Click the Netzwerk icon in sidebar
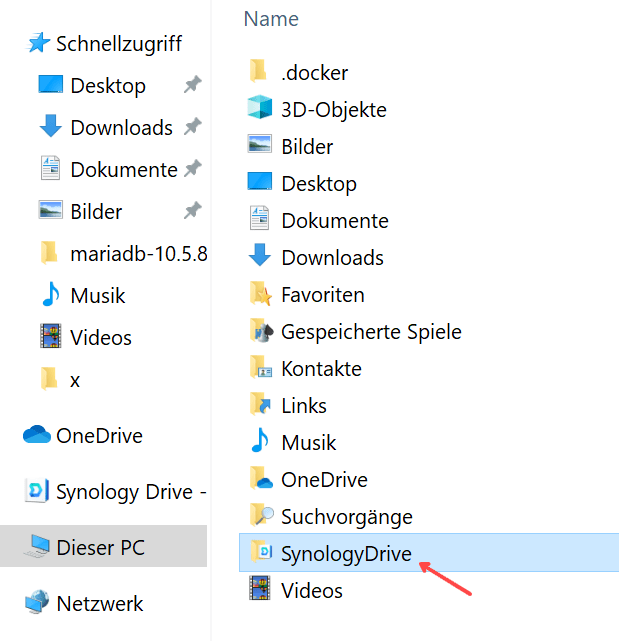Screen dimensions: 619x641 point(37,603)
